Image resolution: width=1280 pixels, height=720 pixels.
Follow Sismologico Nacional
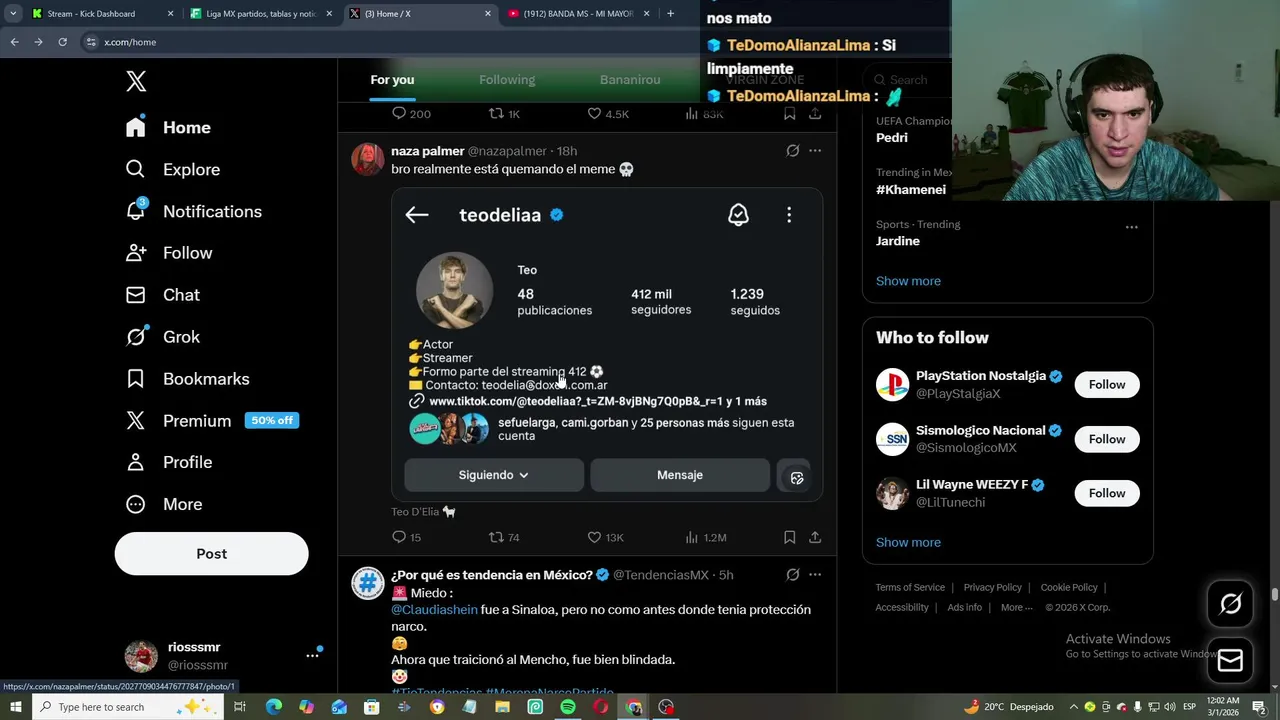pos(1107,439)
